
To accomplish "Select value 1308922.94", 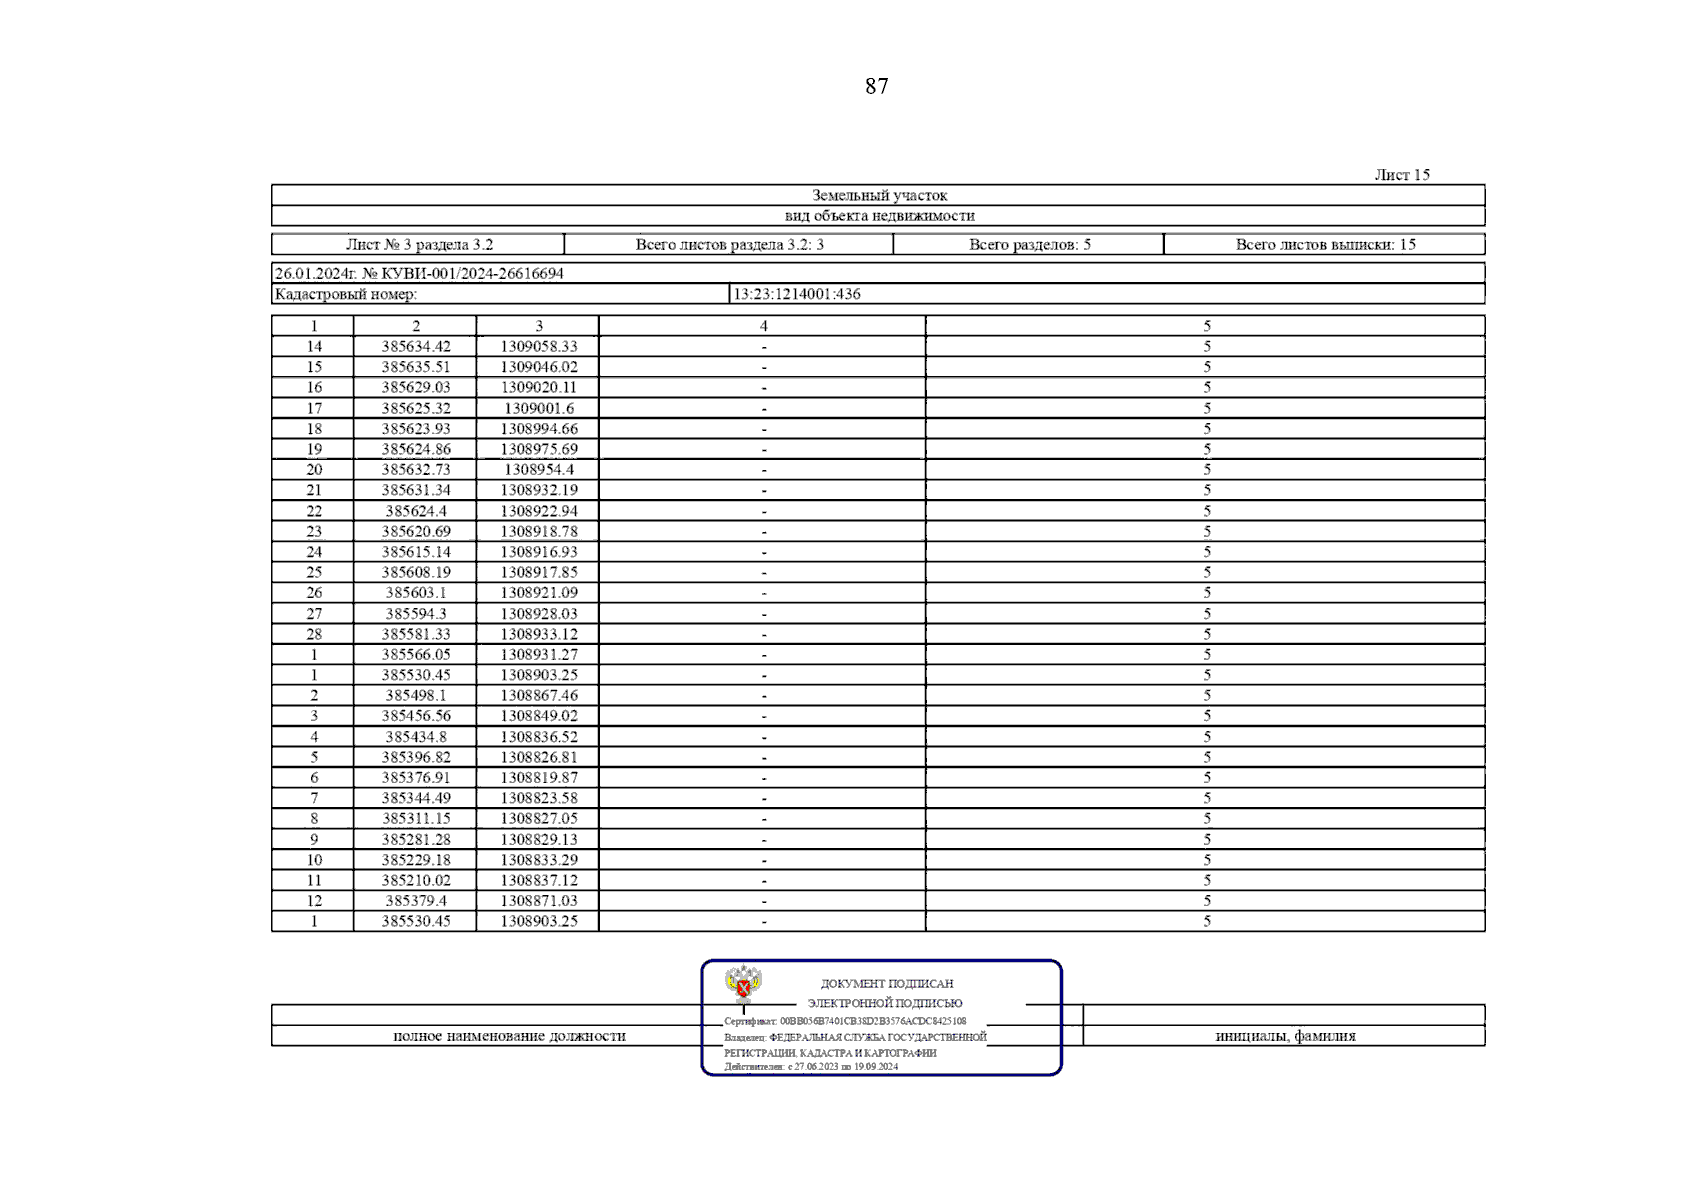I will (539, 511).
